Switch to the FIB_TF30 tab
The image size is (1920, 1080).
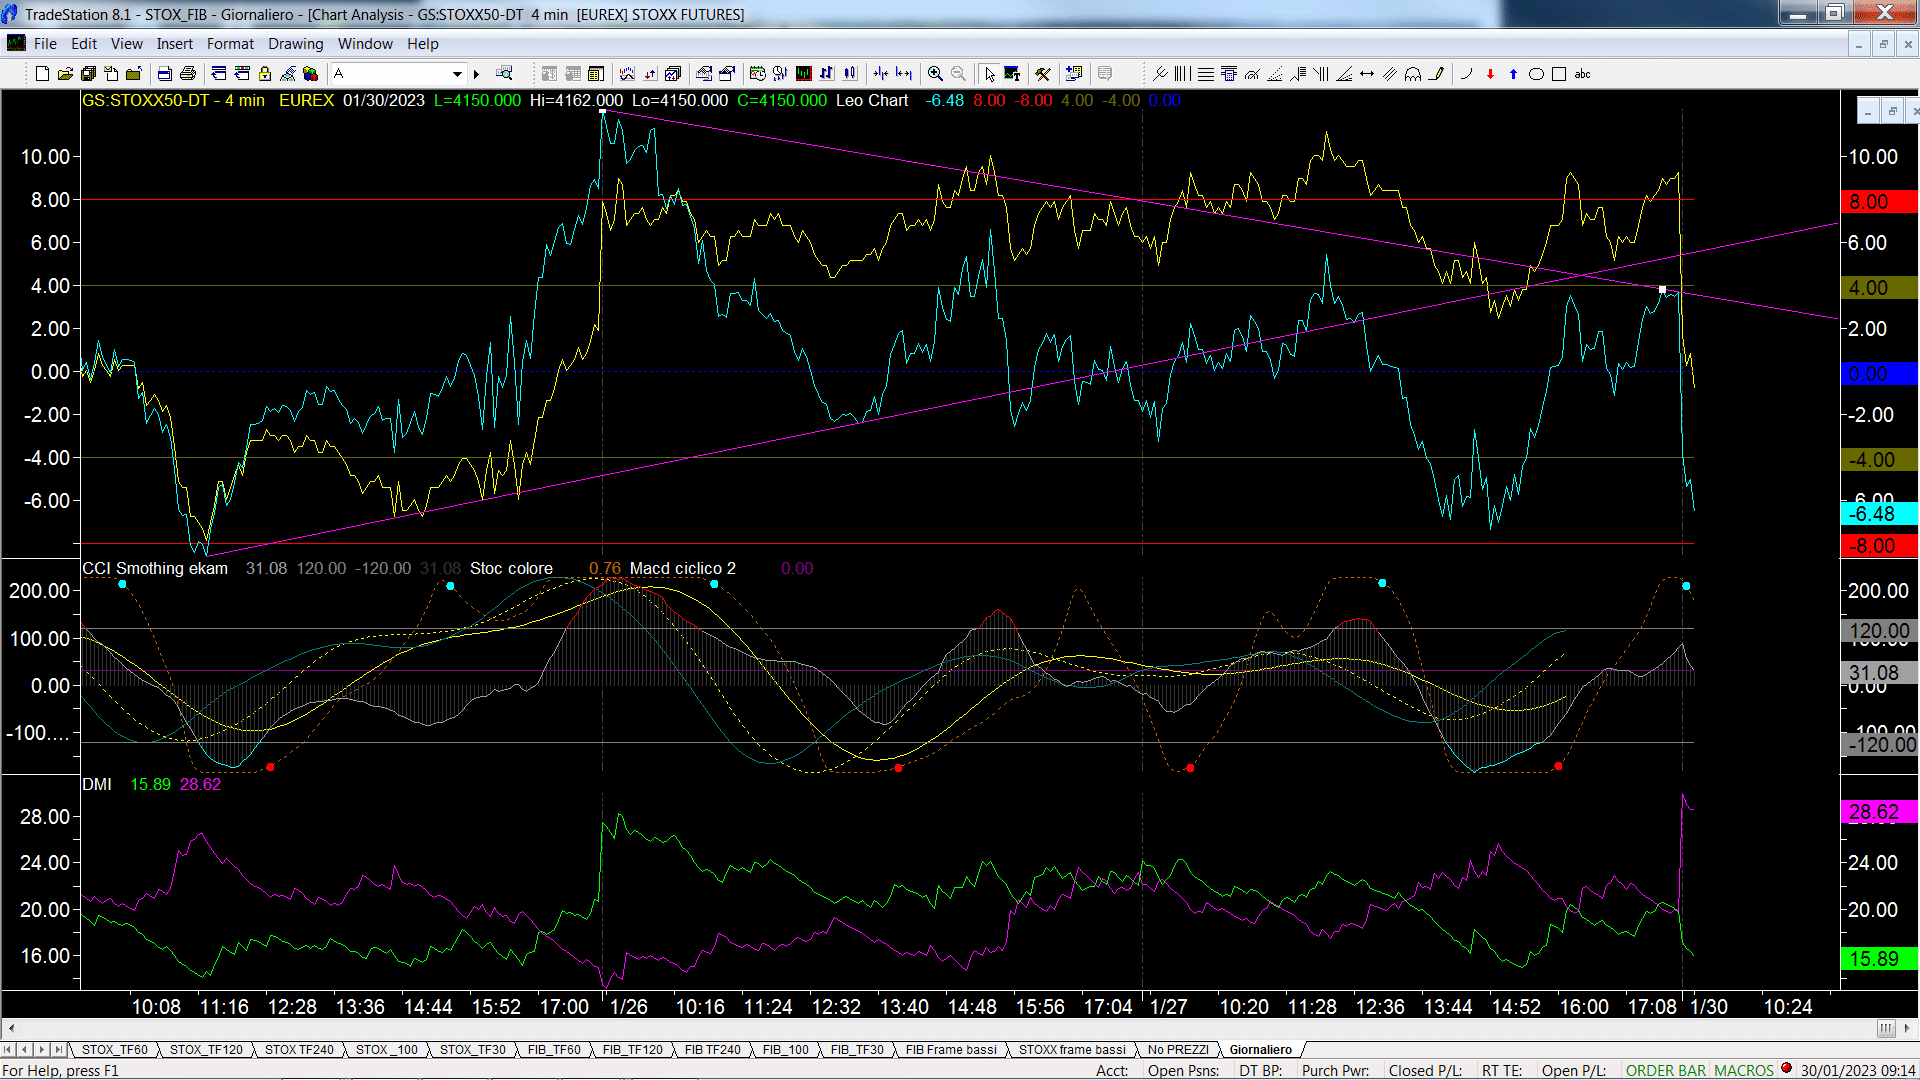point(857,1050)
